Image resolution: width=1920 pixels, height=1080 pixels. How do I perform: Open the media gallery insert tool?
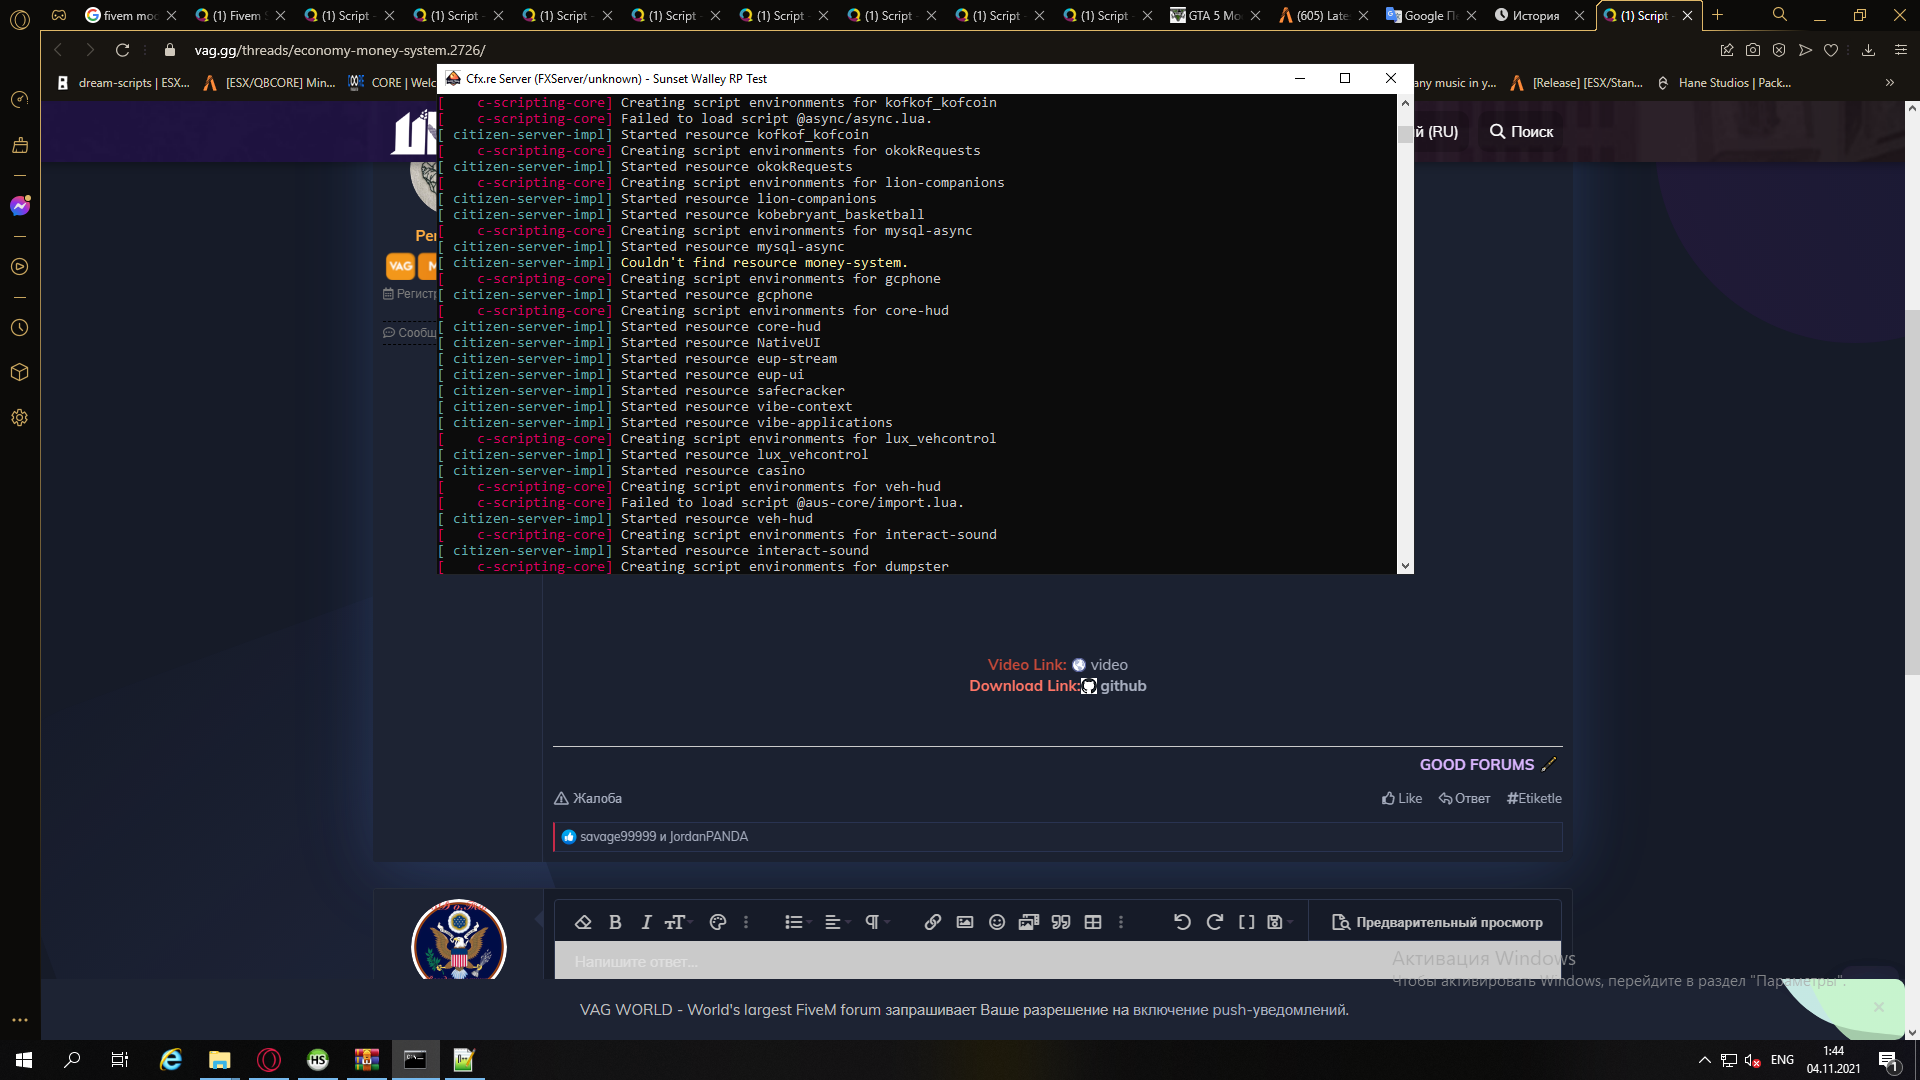[x=1028, y=922]
